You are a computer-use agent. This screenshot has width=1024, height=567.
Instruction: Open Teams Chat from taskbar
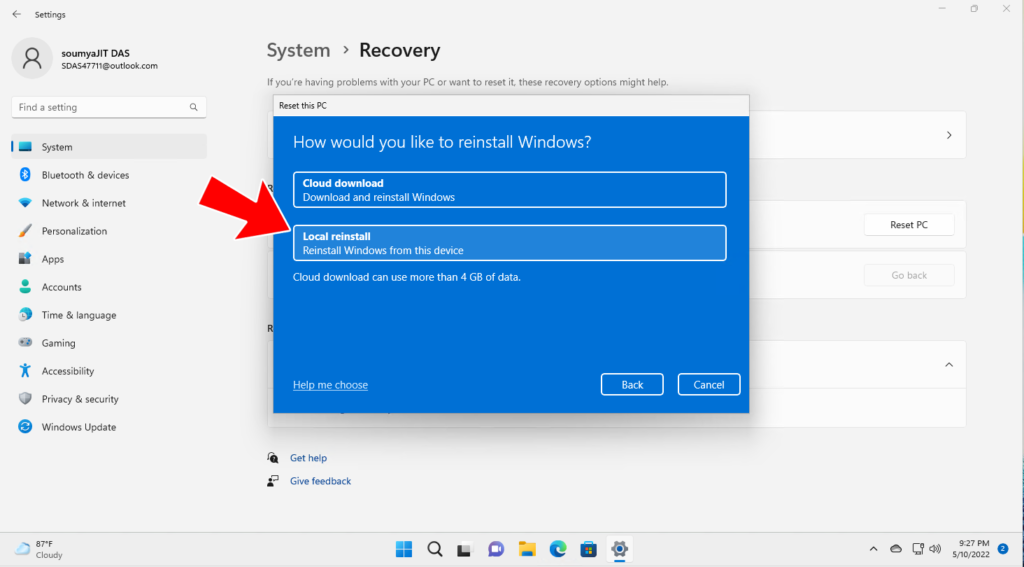click(496, 549)
